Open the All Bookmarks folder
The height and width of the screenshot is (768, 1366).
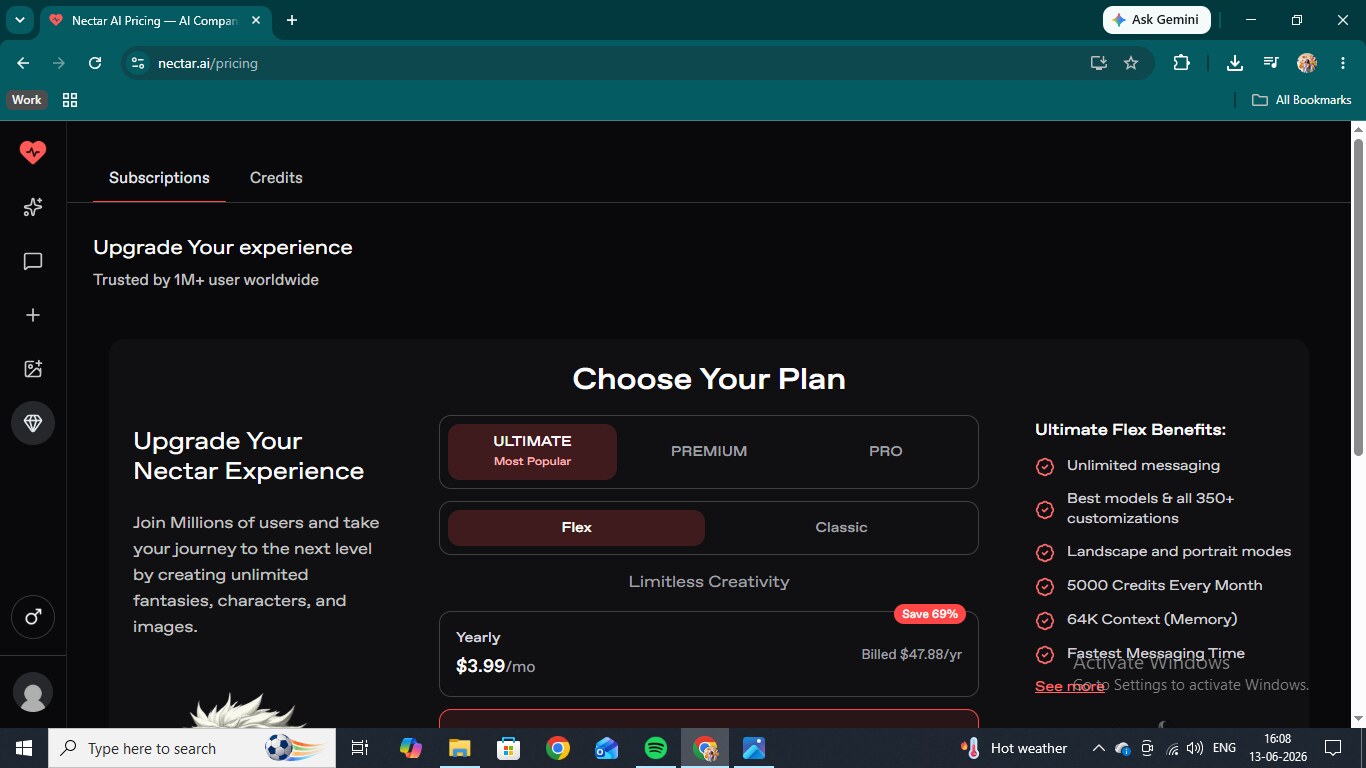click(x=1302, y=100)
